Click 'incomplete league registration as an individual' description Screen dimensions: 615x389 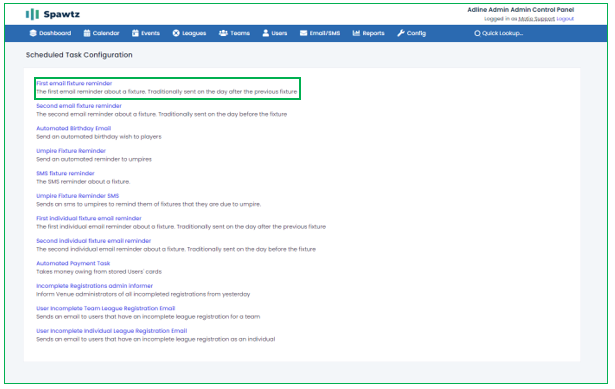pos(156,339)
